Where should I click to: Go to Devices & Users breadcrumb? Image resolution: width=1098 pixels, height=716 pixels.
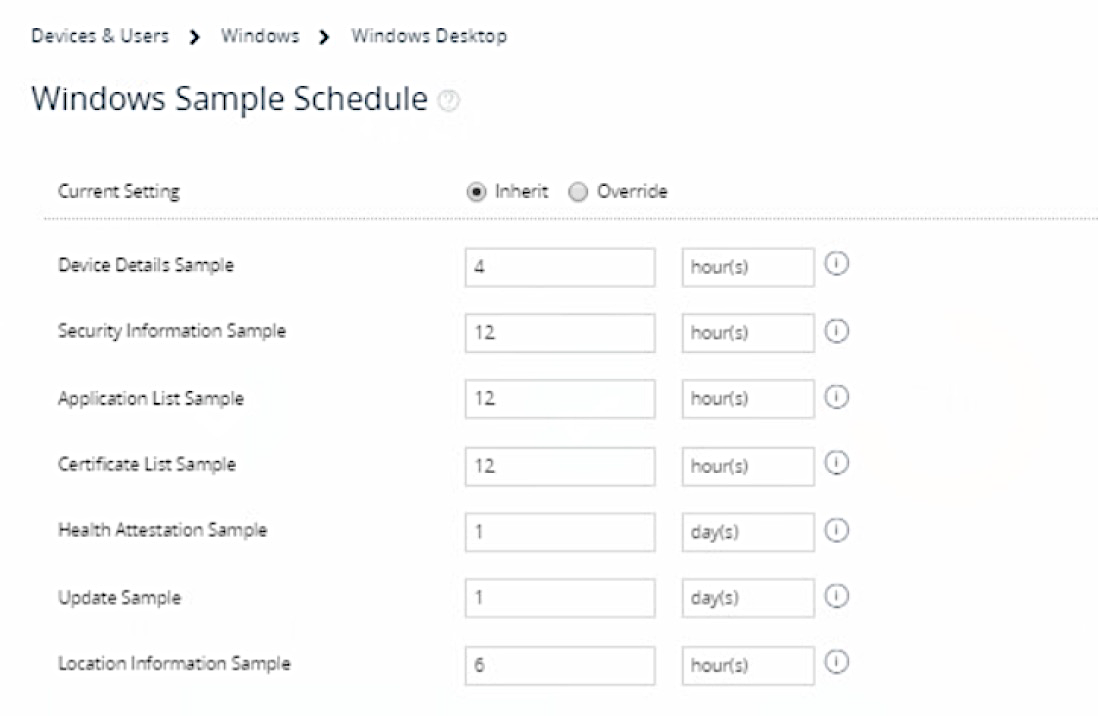pos(100,36)
